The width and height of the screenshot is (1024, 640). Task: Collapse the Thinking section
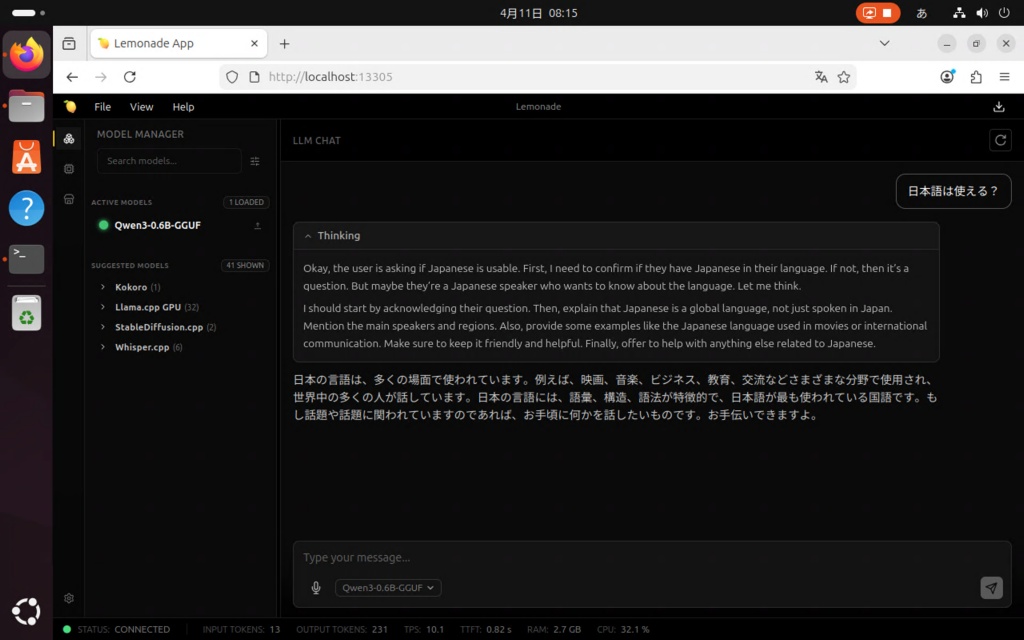click(x=308, y=236)
